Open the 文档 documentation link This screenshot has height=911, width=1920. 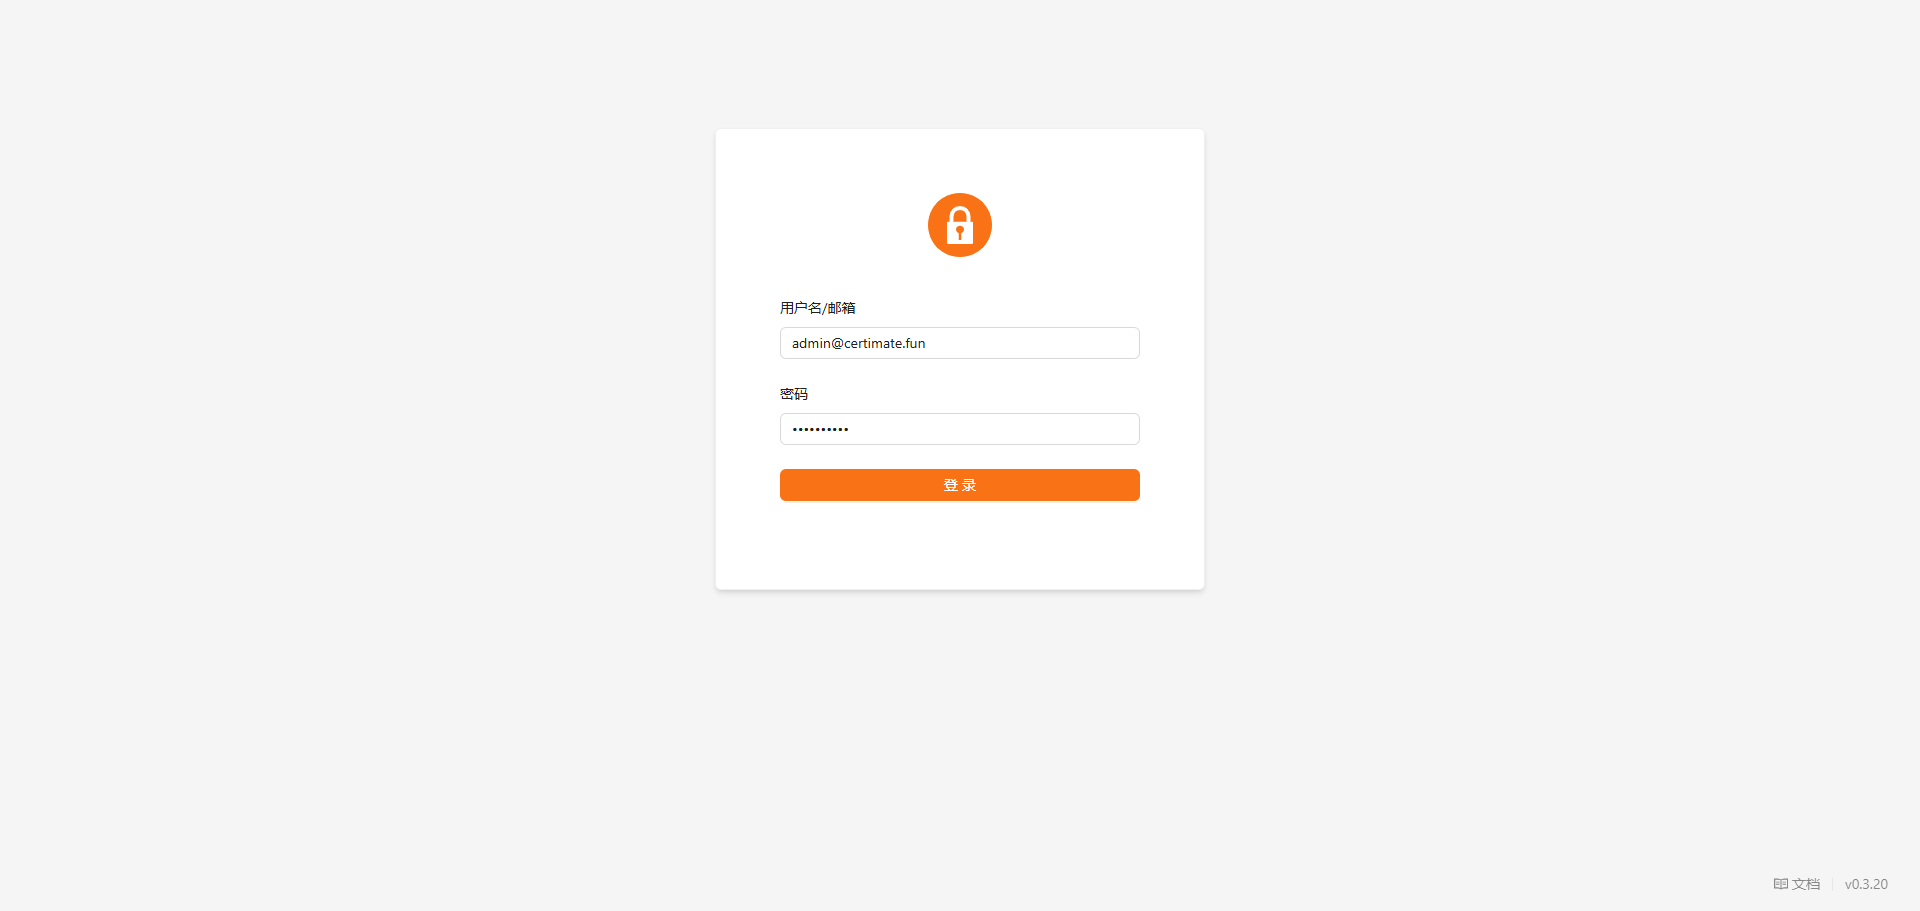(1797, 884)
